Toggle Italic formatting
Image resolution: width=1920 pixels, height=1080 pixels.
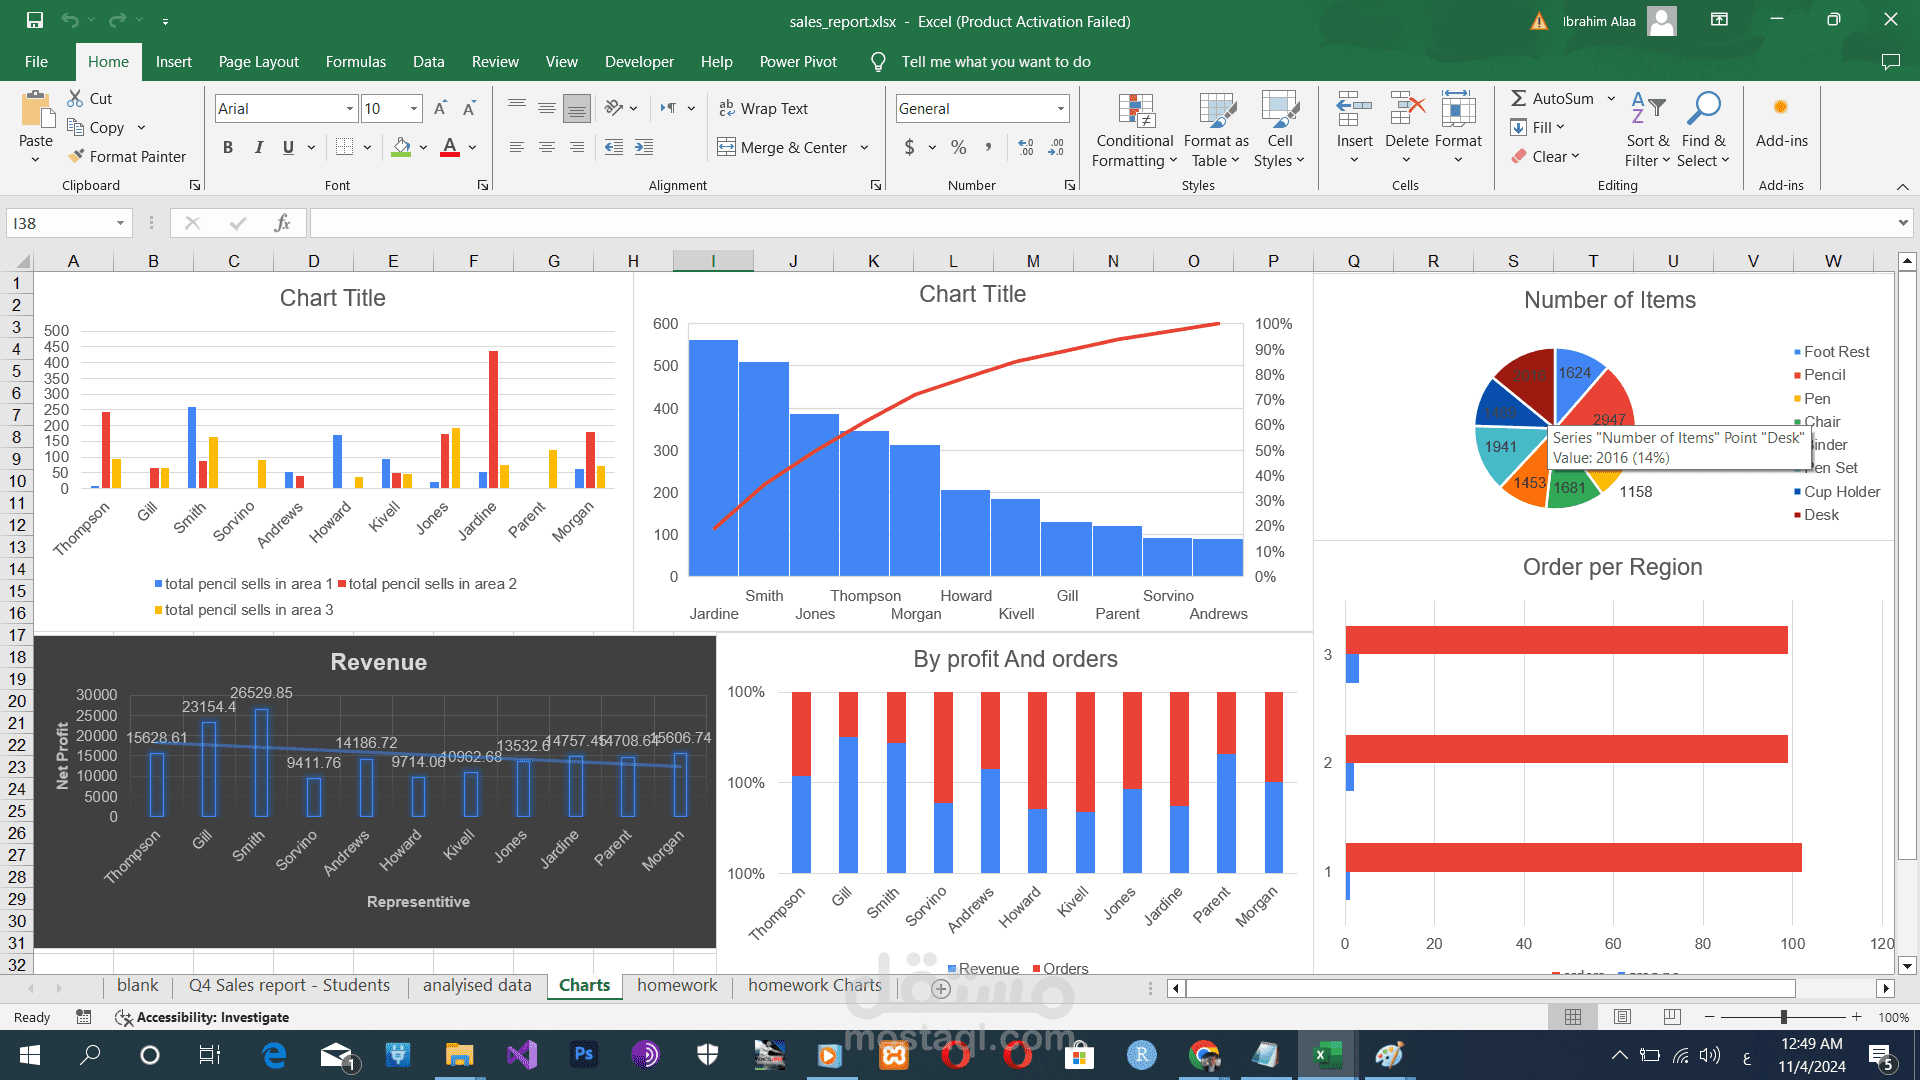click(x=258, y=147)
